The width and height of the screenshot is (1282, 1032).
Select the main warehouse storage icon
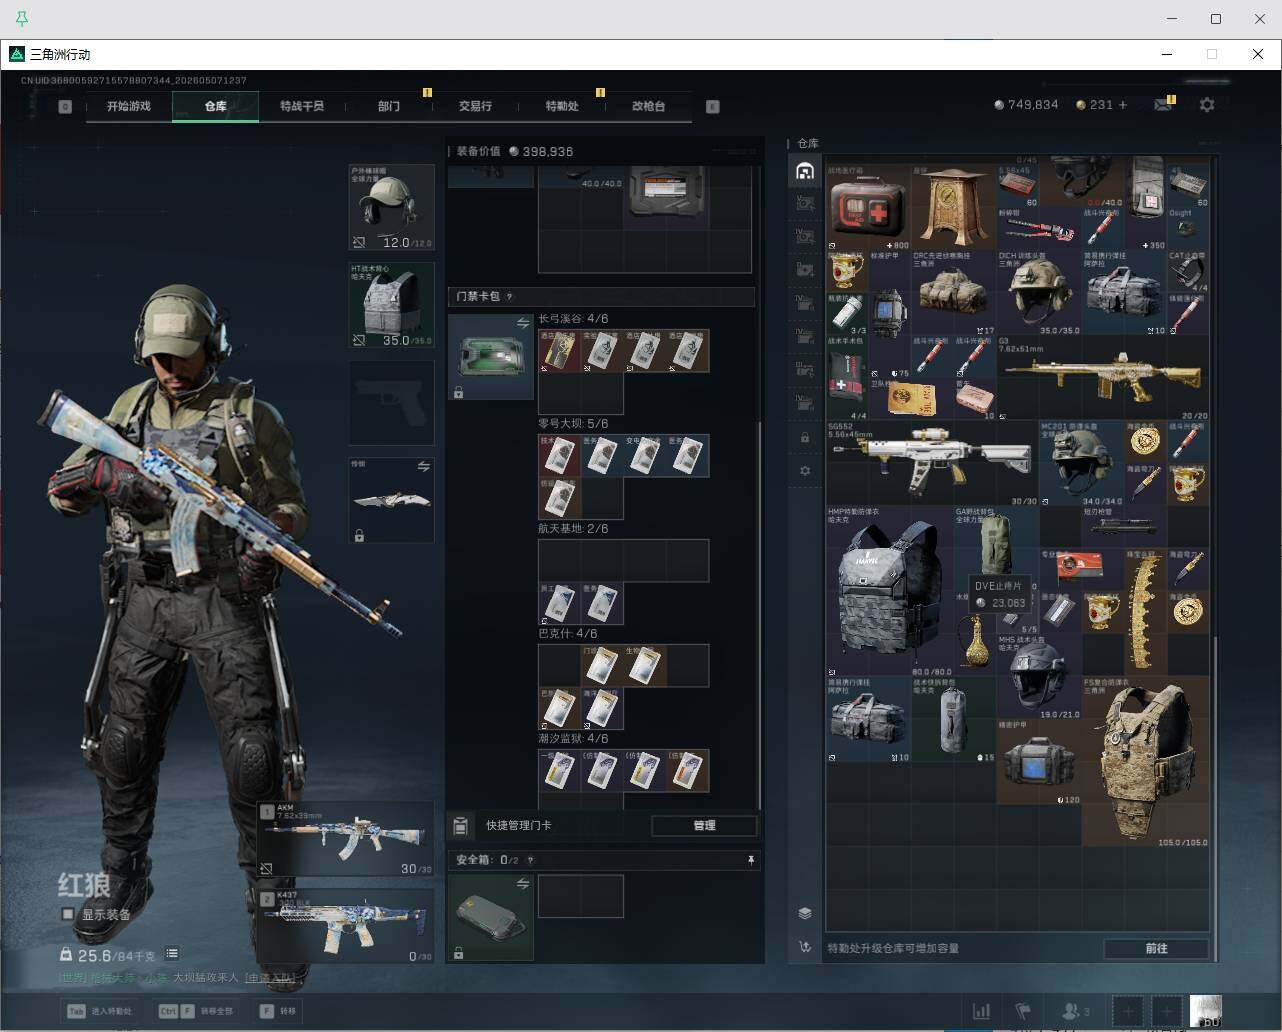coord(805,171)
